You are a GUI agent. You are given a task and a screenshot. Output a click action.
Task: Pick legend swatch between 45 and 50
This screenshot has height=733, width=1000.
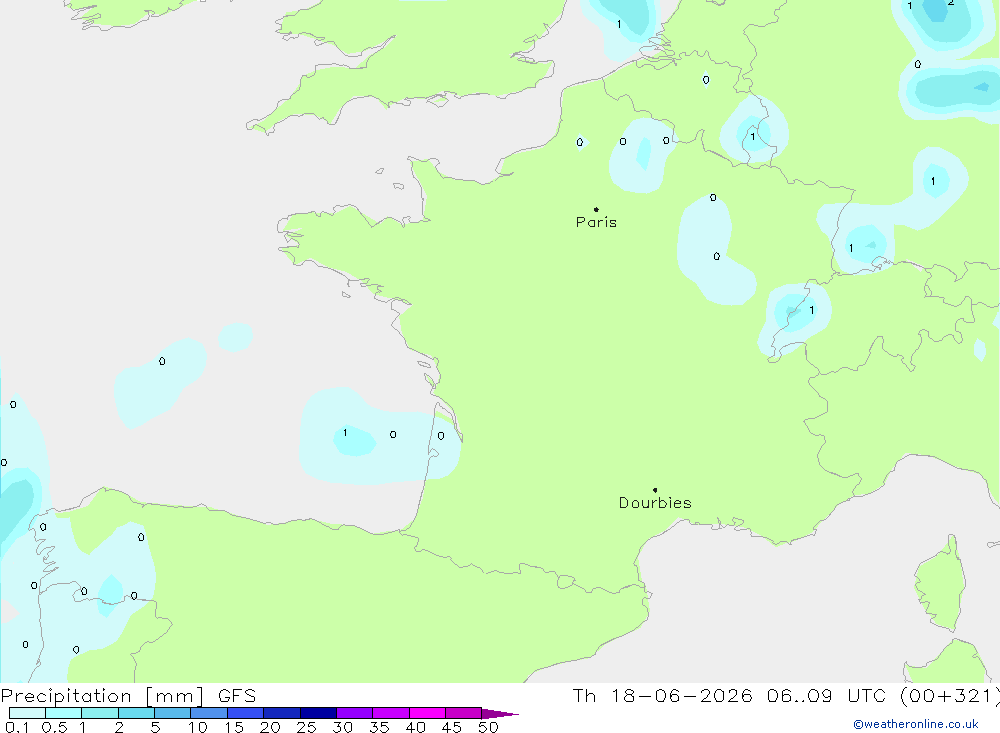(464, 713)
